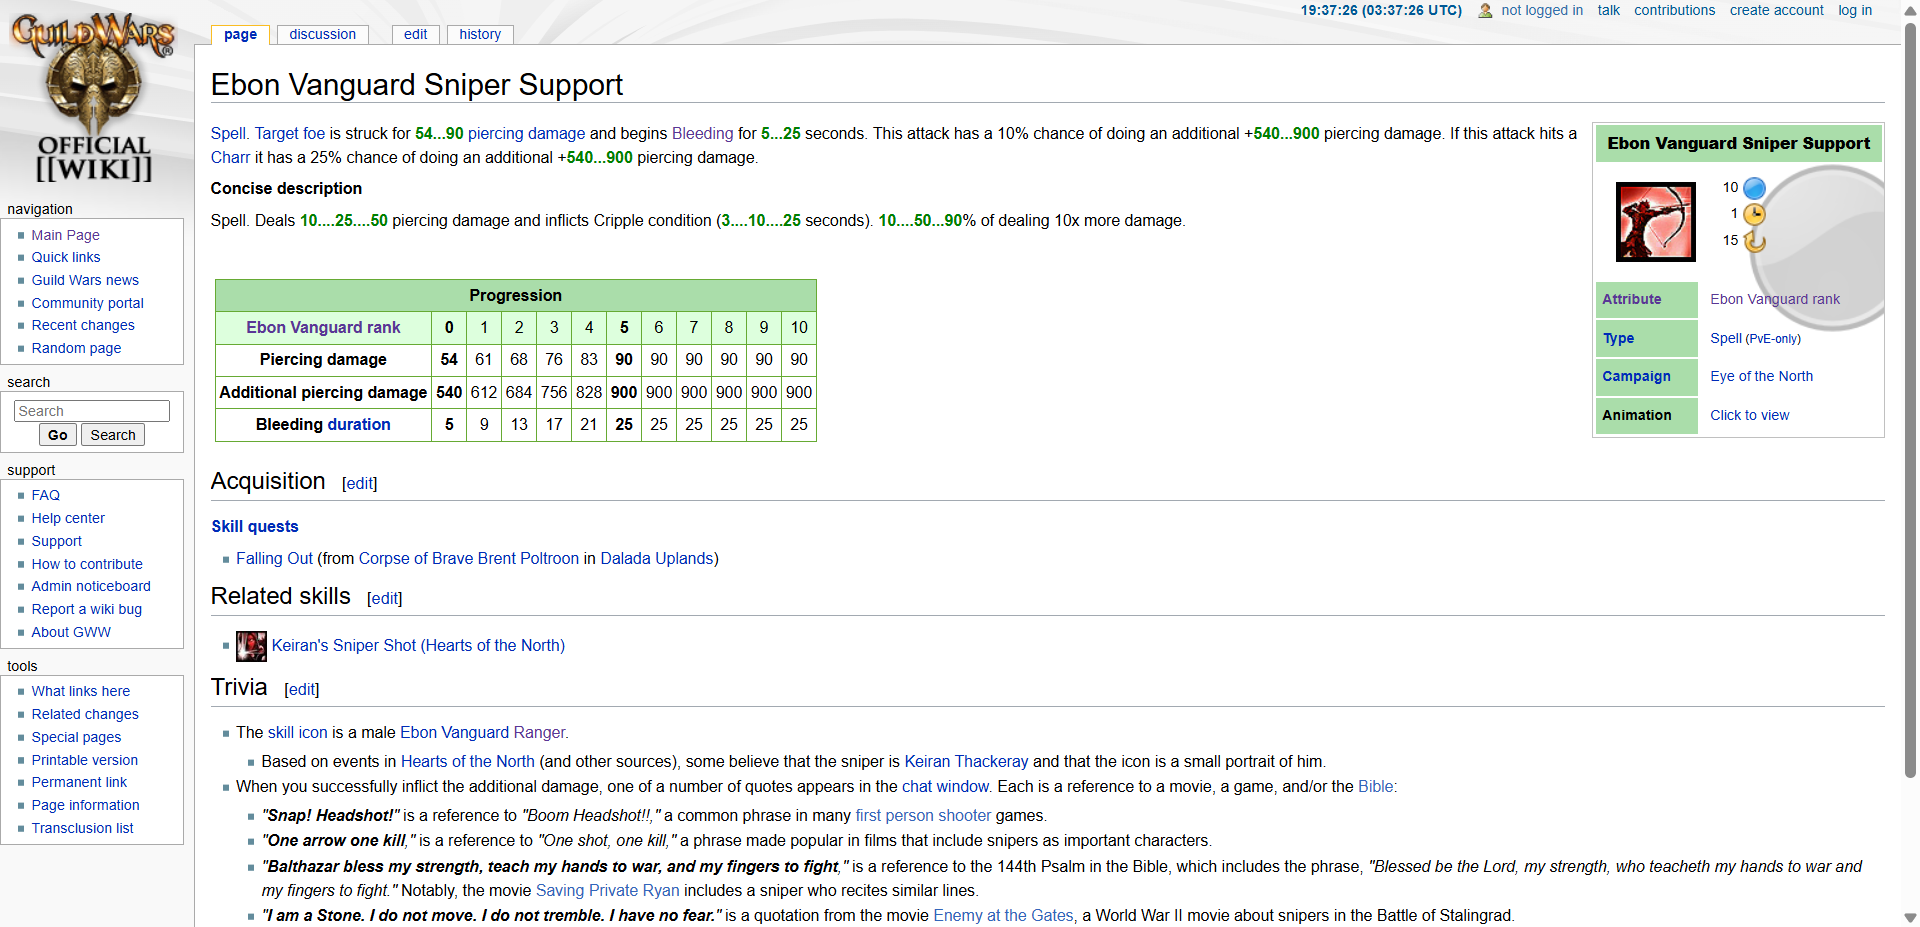Viewport: 1920px width, 927px height.
Task: Open Keiran Thackeray link in trivia
Action: 966,761
